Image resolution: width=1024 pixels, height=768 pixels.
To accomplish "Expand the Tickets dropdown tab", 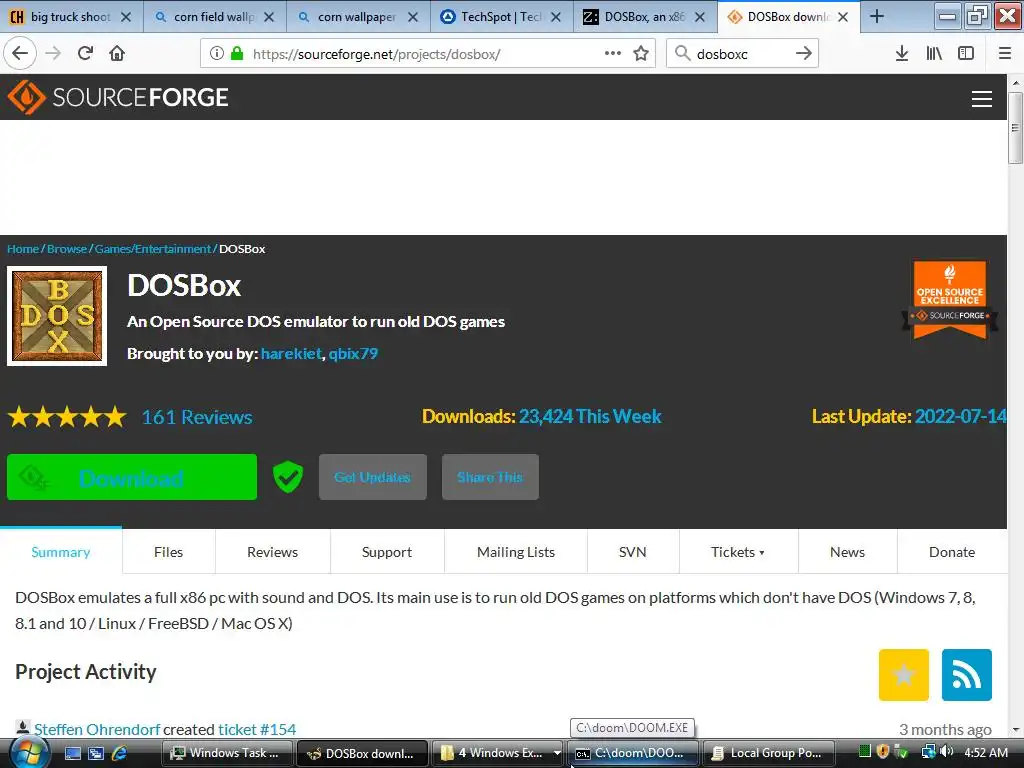I will 738,552.
